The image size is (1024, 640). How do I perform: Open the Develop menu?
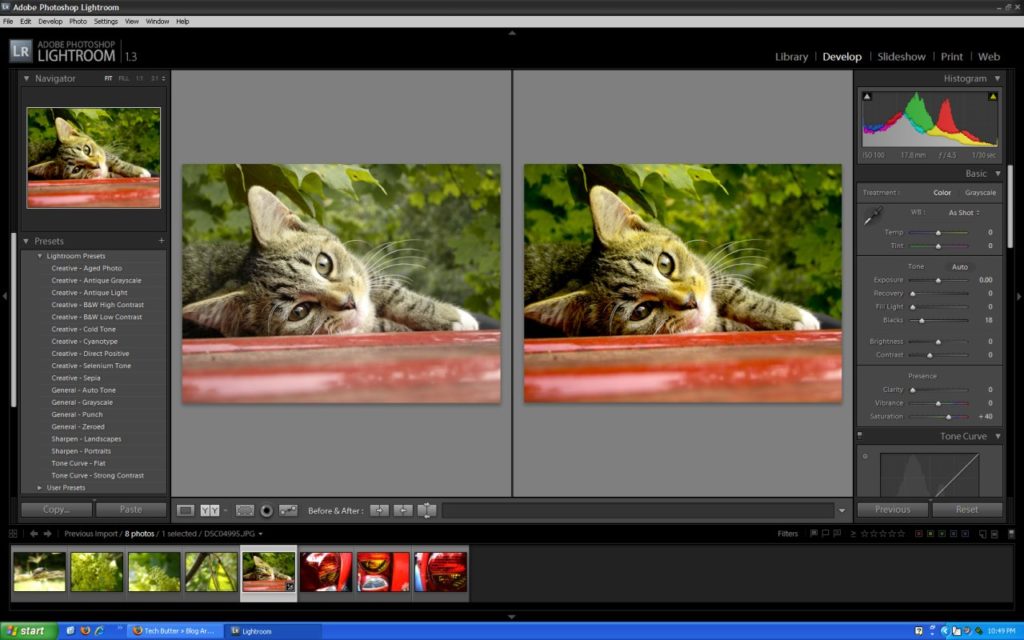[50, 22]
